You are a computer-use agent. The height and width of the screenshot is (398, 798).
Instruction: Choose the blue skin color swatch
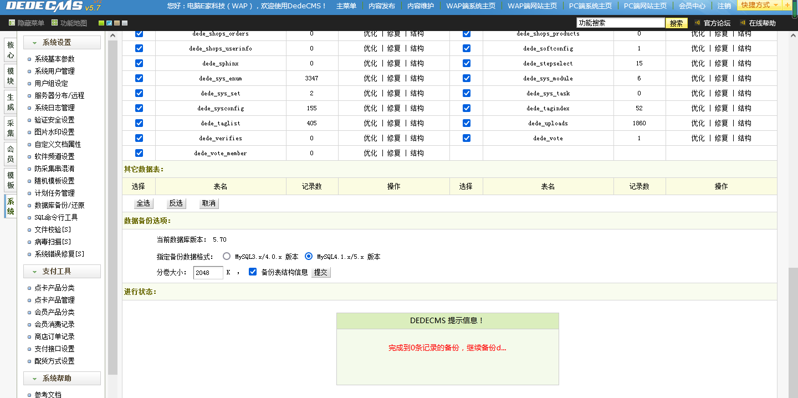click(109, 23)
